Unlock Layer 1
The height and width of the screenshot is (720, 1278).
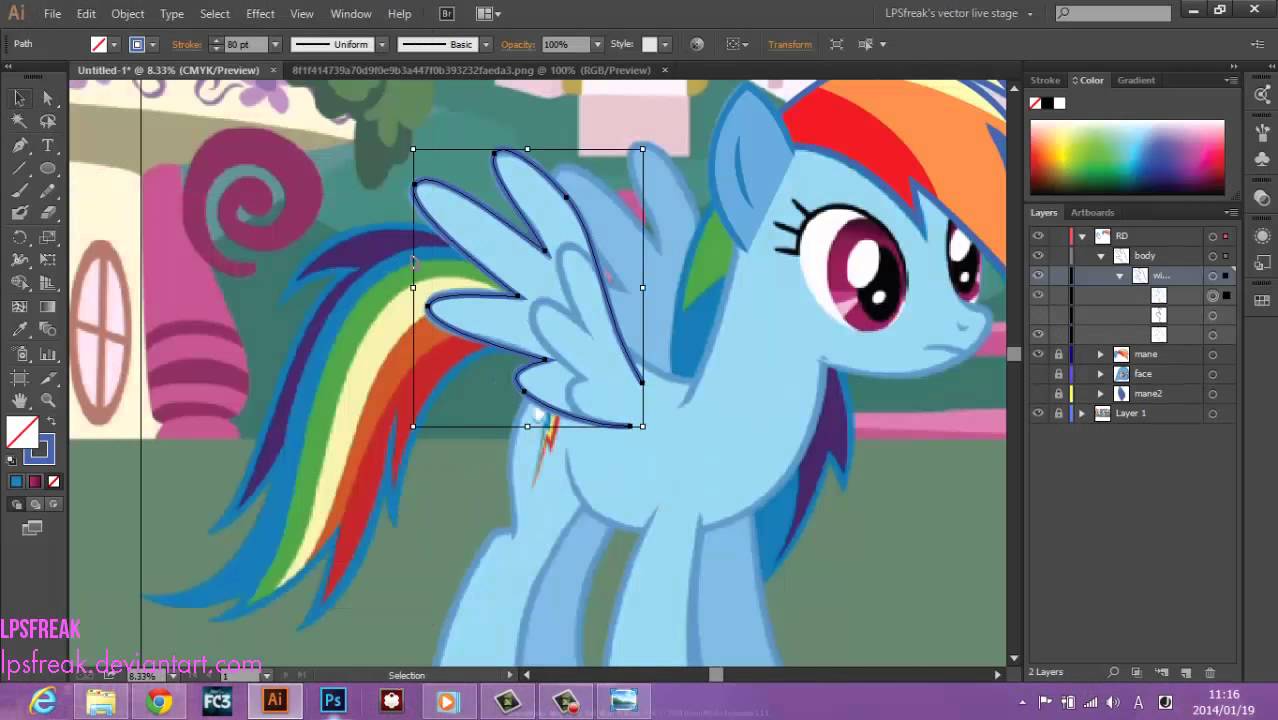(1058, 413)
